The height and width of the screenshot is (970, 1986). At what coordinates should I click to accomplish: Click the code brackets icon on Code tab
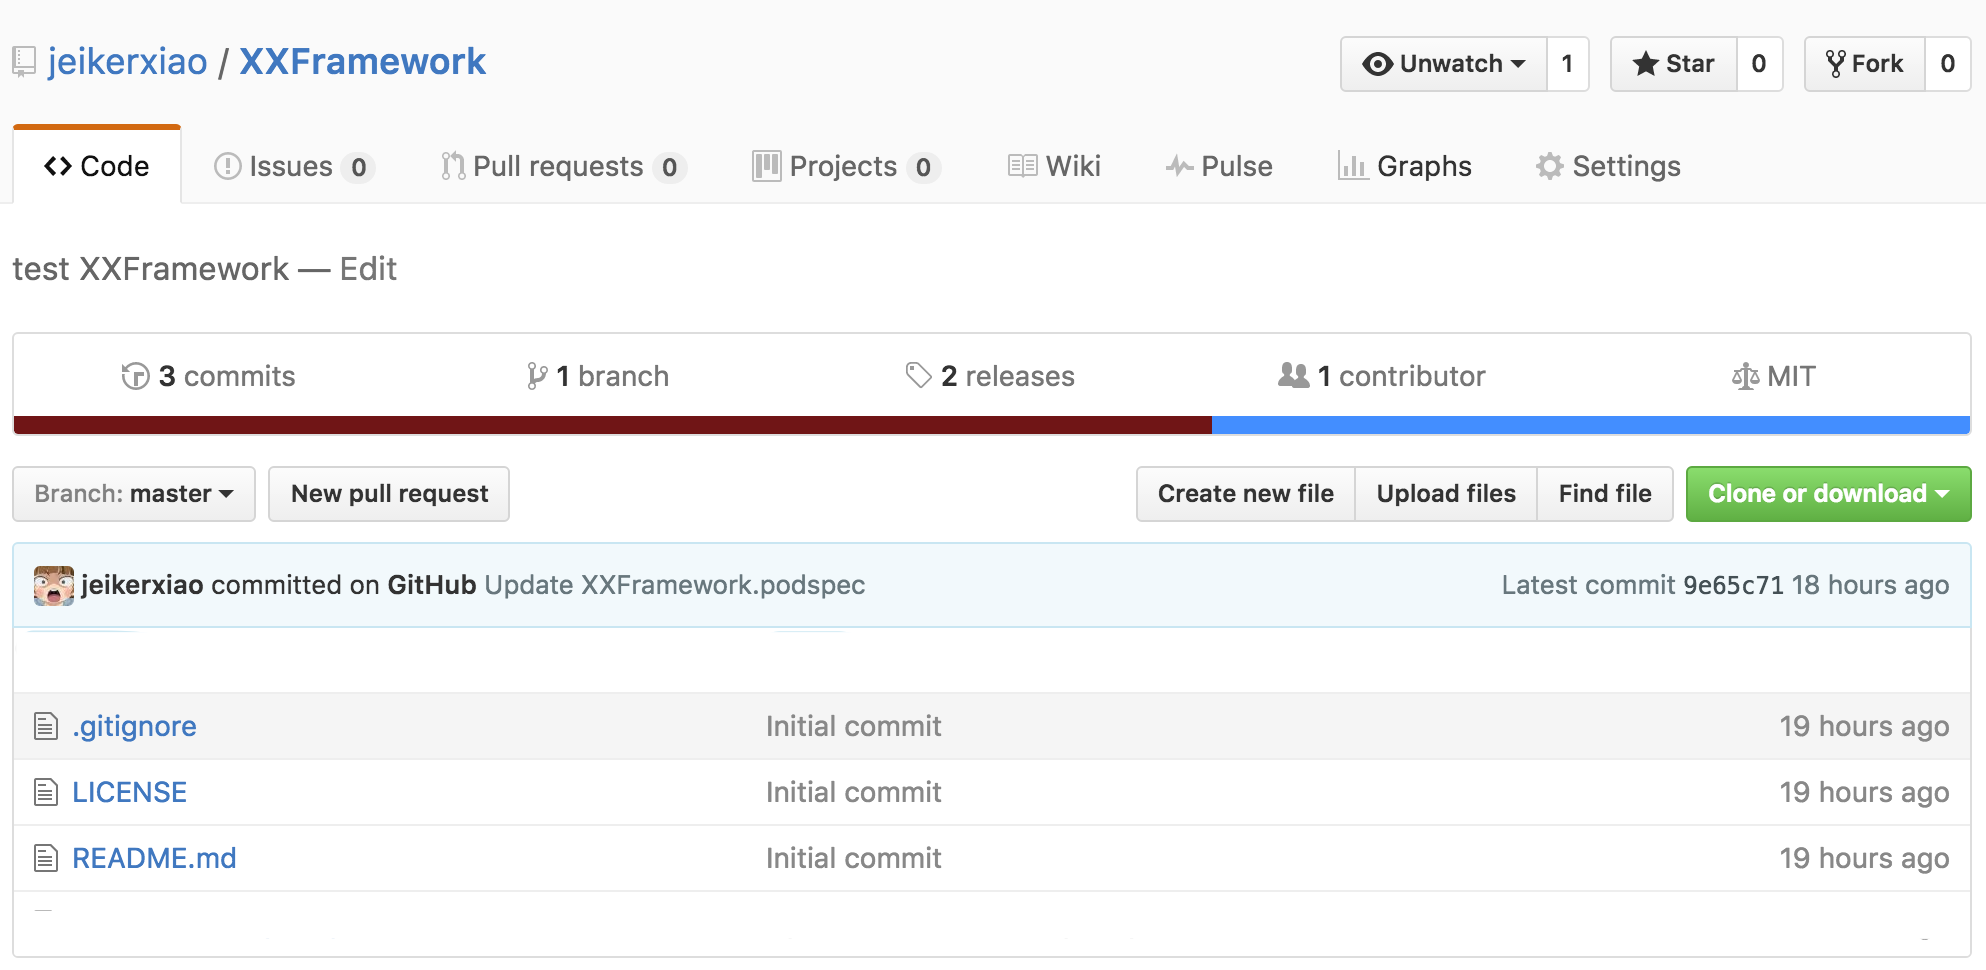pos(58,166)
